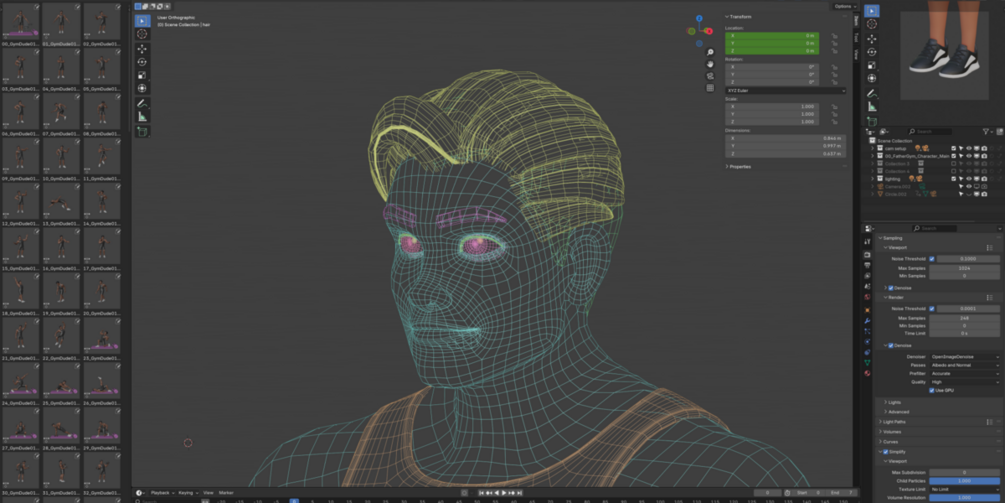
Task: Exclude cam setup collection via its checkbox
Action: pos(954,149)
